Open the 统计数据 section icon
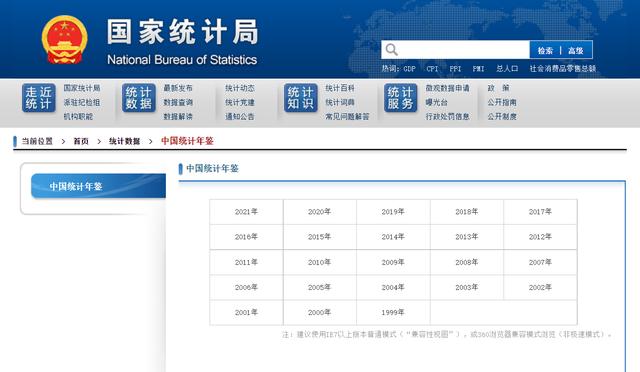 coord(139,98)
